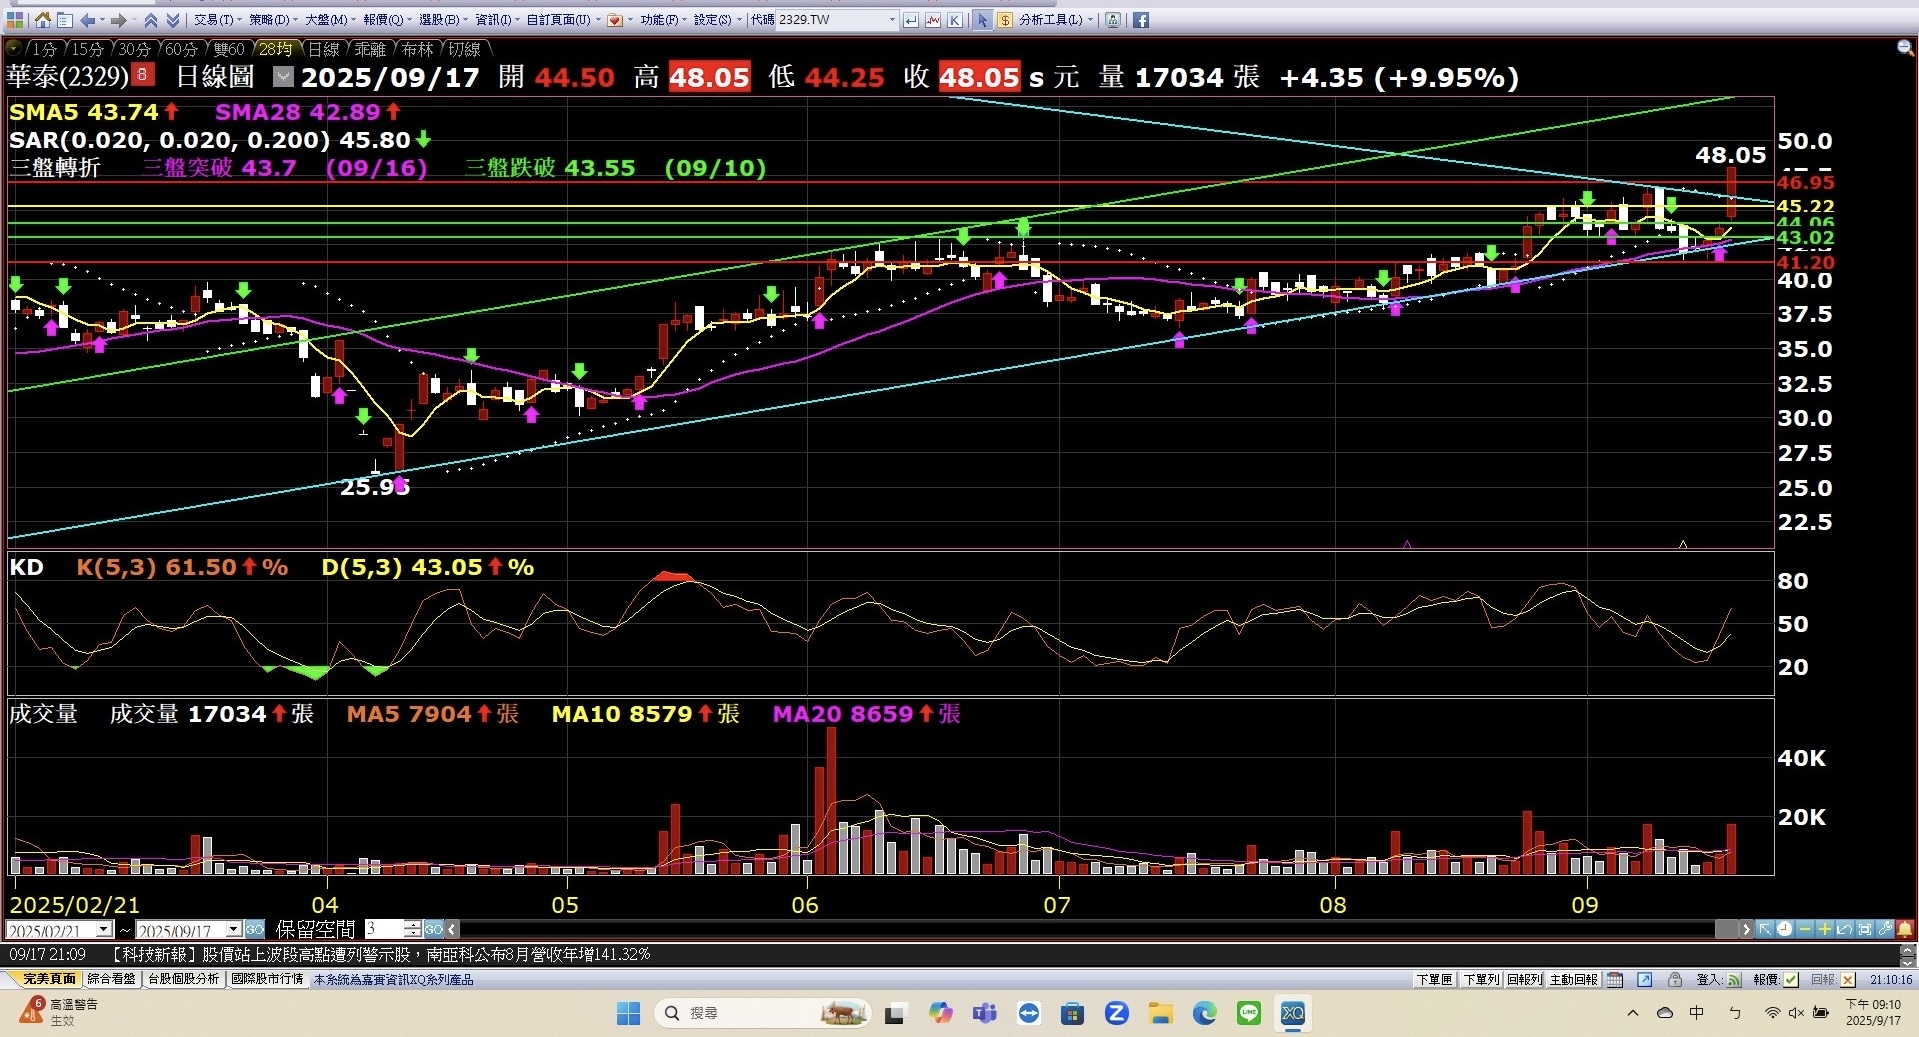The height and width of the screenshot is (1037, 1919).
Task: Click the double down-arrow next stock icon
Action: pos(173,20)
